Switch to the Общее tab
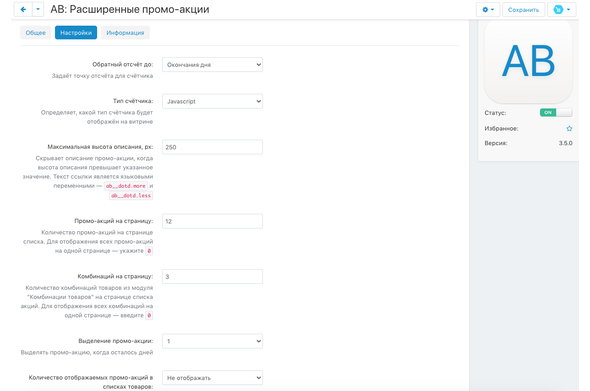Image resolution: width=590 pixels, height=391 pixels. pos(35,33)
